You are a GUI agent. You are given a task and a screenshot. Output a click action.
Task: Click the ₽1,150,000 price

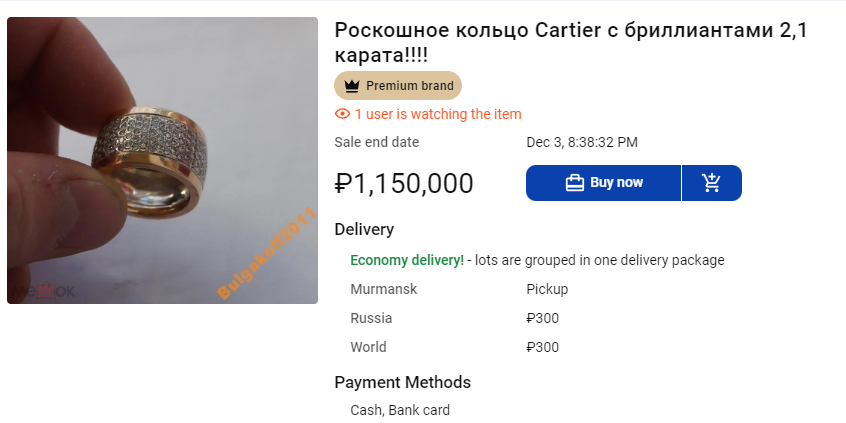[404, 184]
